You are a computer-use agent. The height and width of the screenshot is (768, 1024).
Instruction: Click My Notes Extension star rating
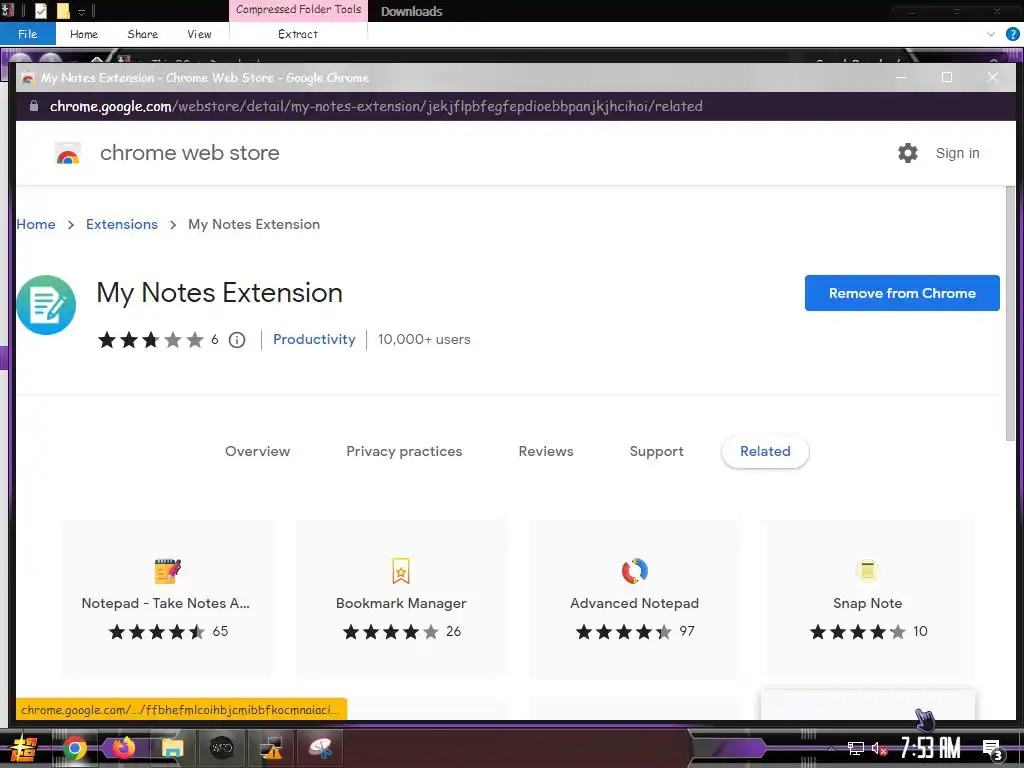(151, 340)
